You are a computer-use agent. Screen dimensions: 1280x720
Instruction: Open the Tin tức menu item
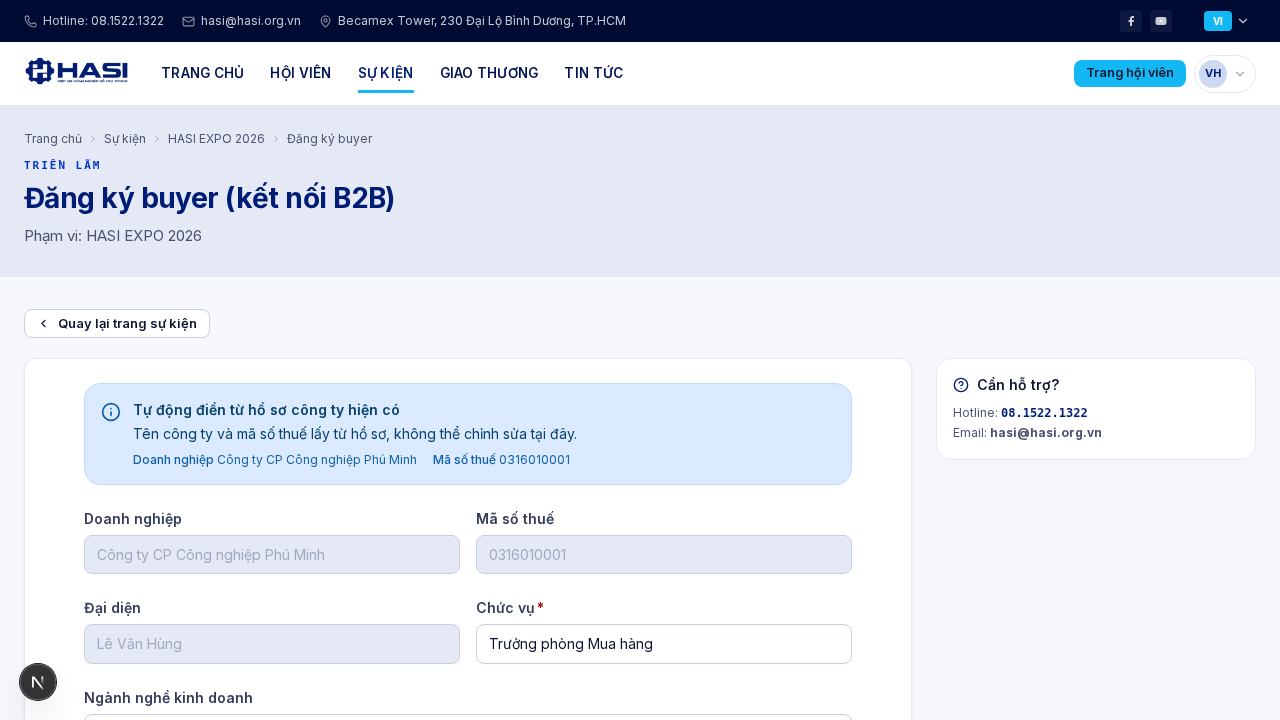pos(593,73)
